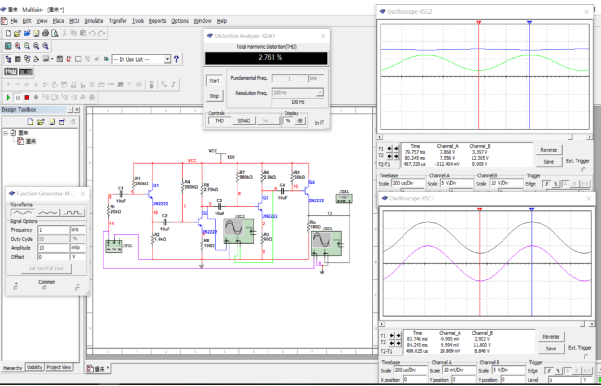Click horizontal scrollbar under Oscilloscope-XSC2 display
This screenshot has height=386, width=601.
pyautogui.click(x=484, y=137)
